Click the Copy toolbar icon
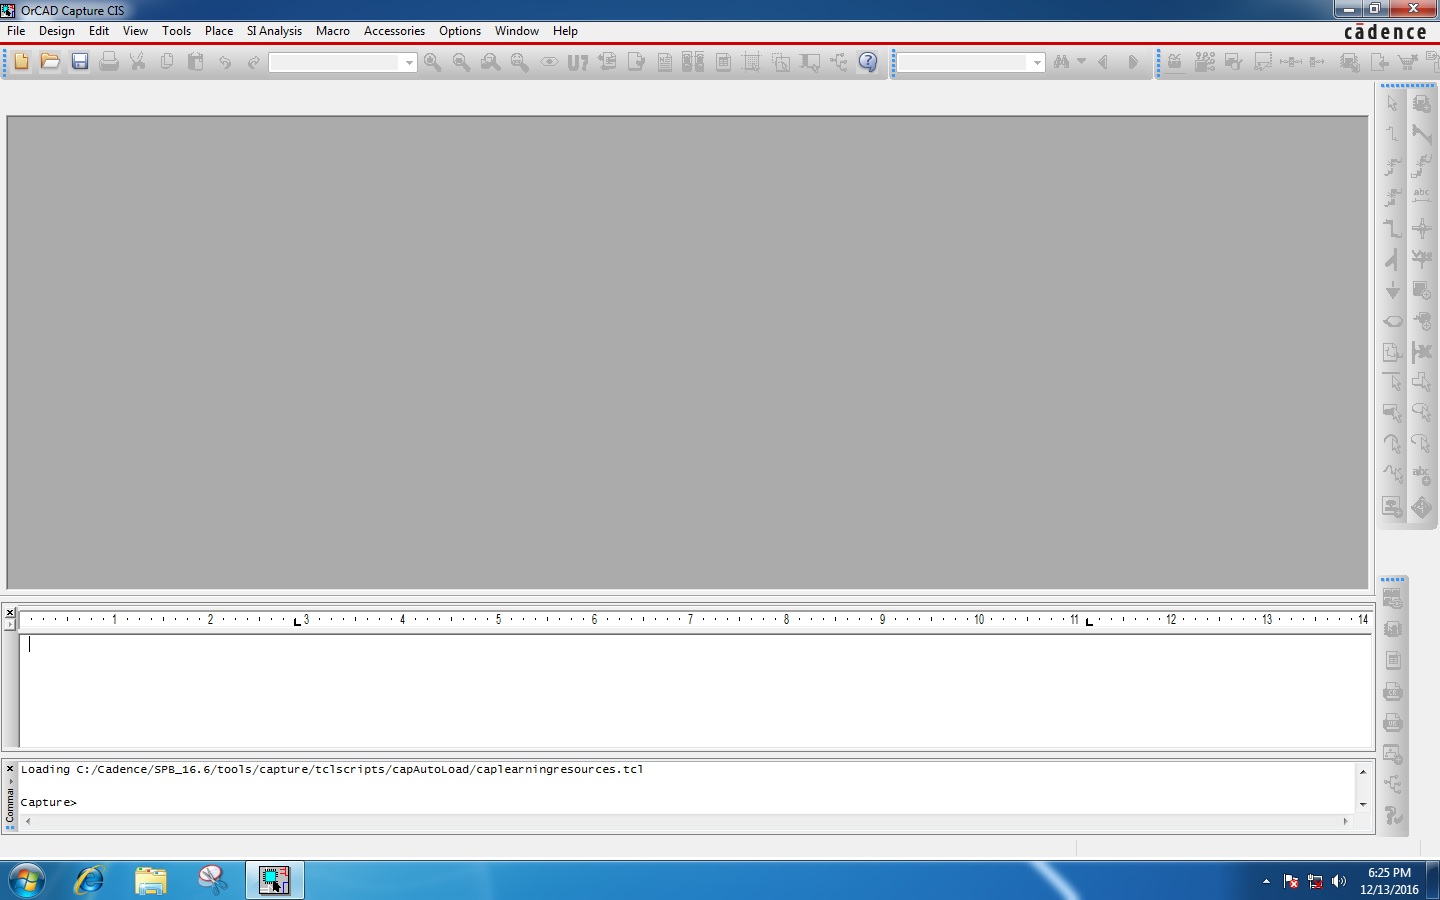This screenshot has width=1440, height=900. click(x=167, y=62)
